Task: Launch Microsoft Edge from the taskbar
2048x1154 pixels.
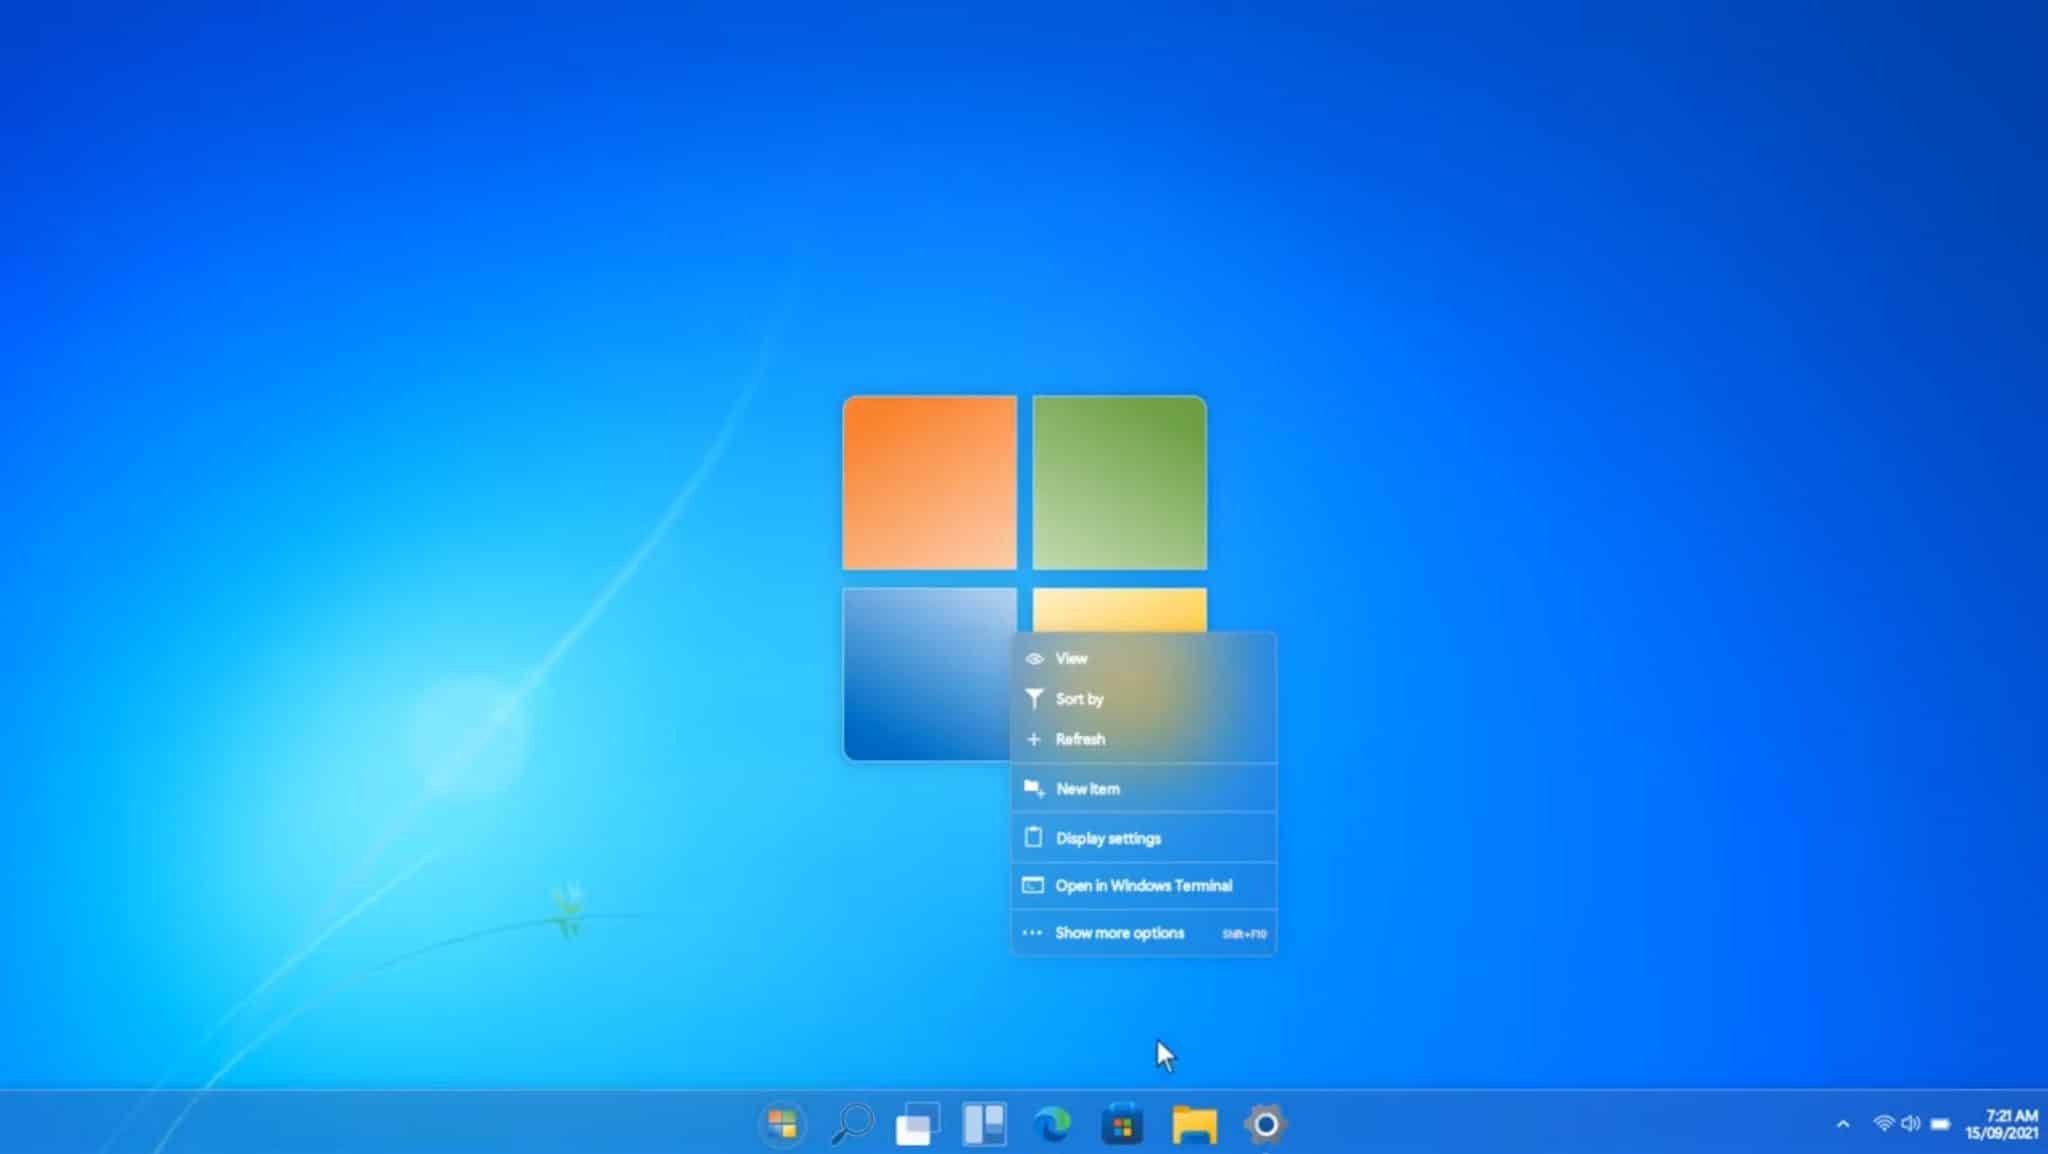Action: [1053, 1124]
